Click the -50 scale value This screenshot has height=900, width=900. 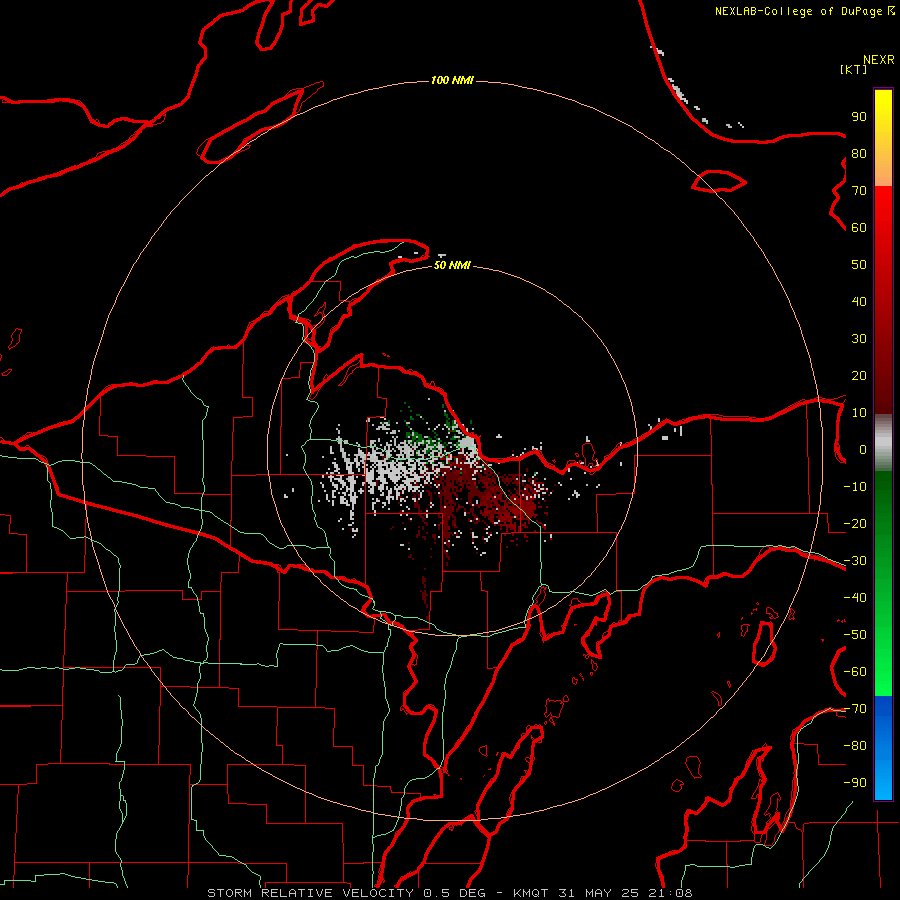pyautogui.click(x=855, y=635)
